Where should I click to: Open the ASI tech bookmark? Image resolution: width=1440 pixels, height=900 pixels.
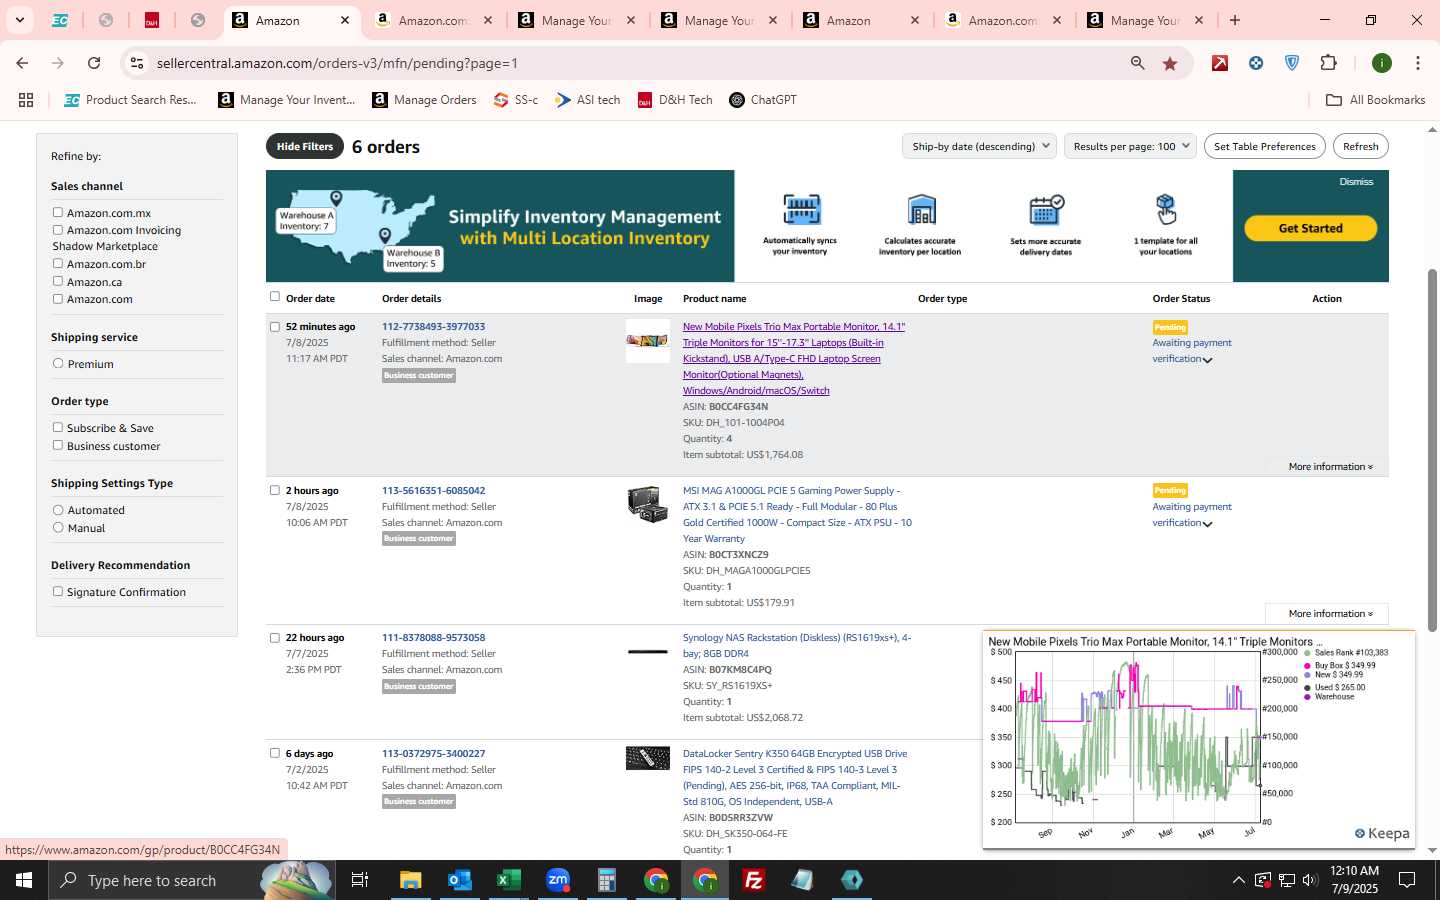588,100
